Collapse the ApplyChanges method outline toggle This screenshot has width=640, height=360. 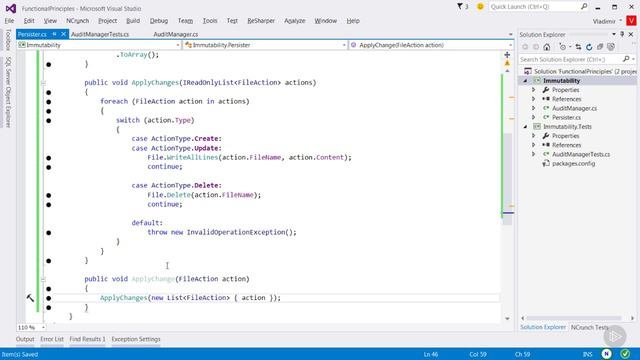click(x=43, y=83)
